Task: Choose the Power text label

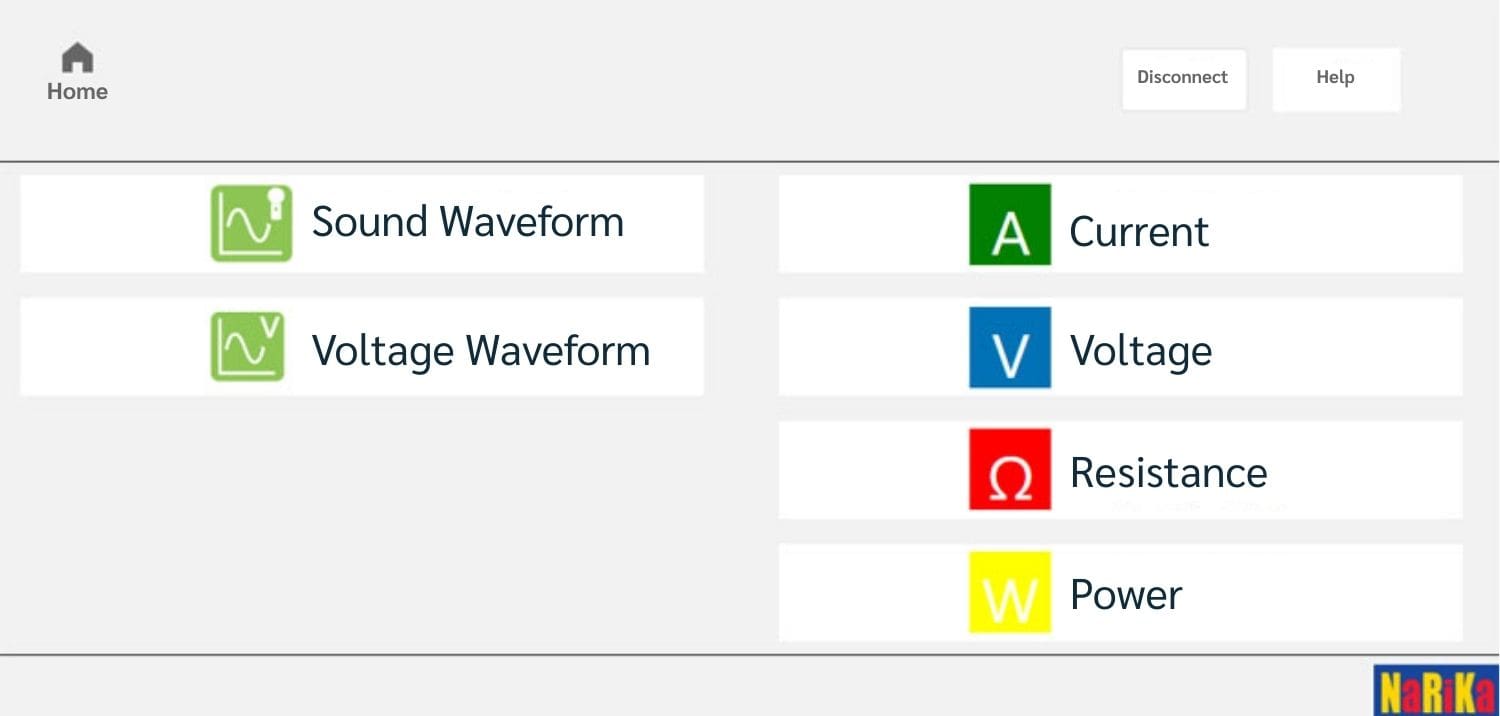Action: pyautogui.click(x=1126, y=595)
